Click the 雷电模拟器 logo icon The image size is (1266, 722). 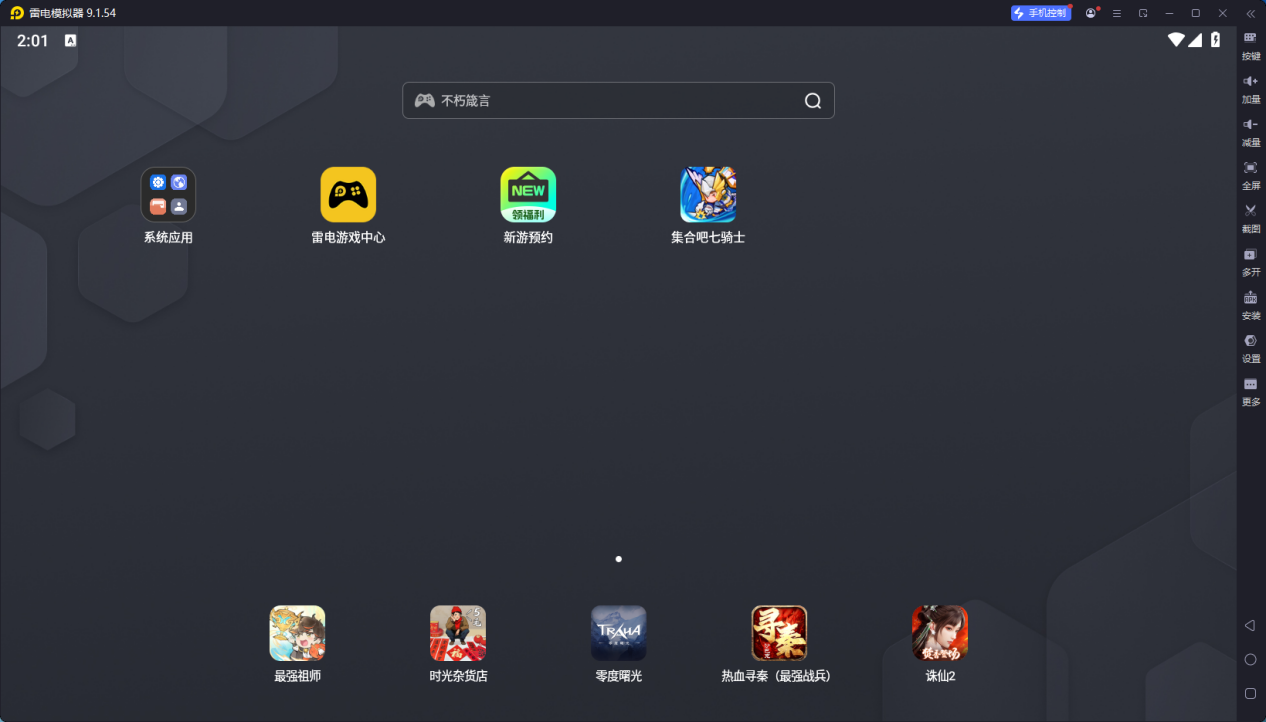click(x=17, y=13)
